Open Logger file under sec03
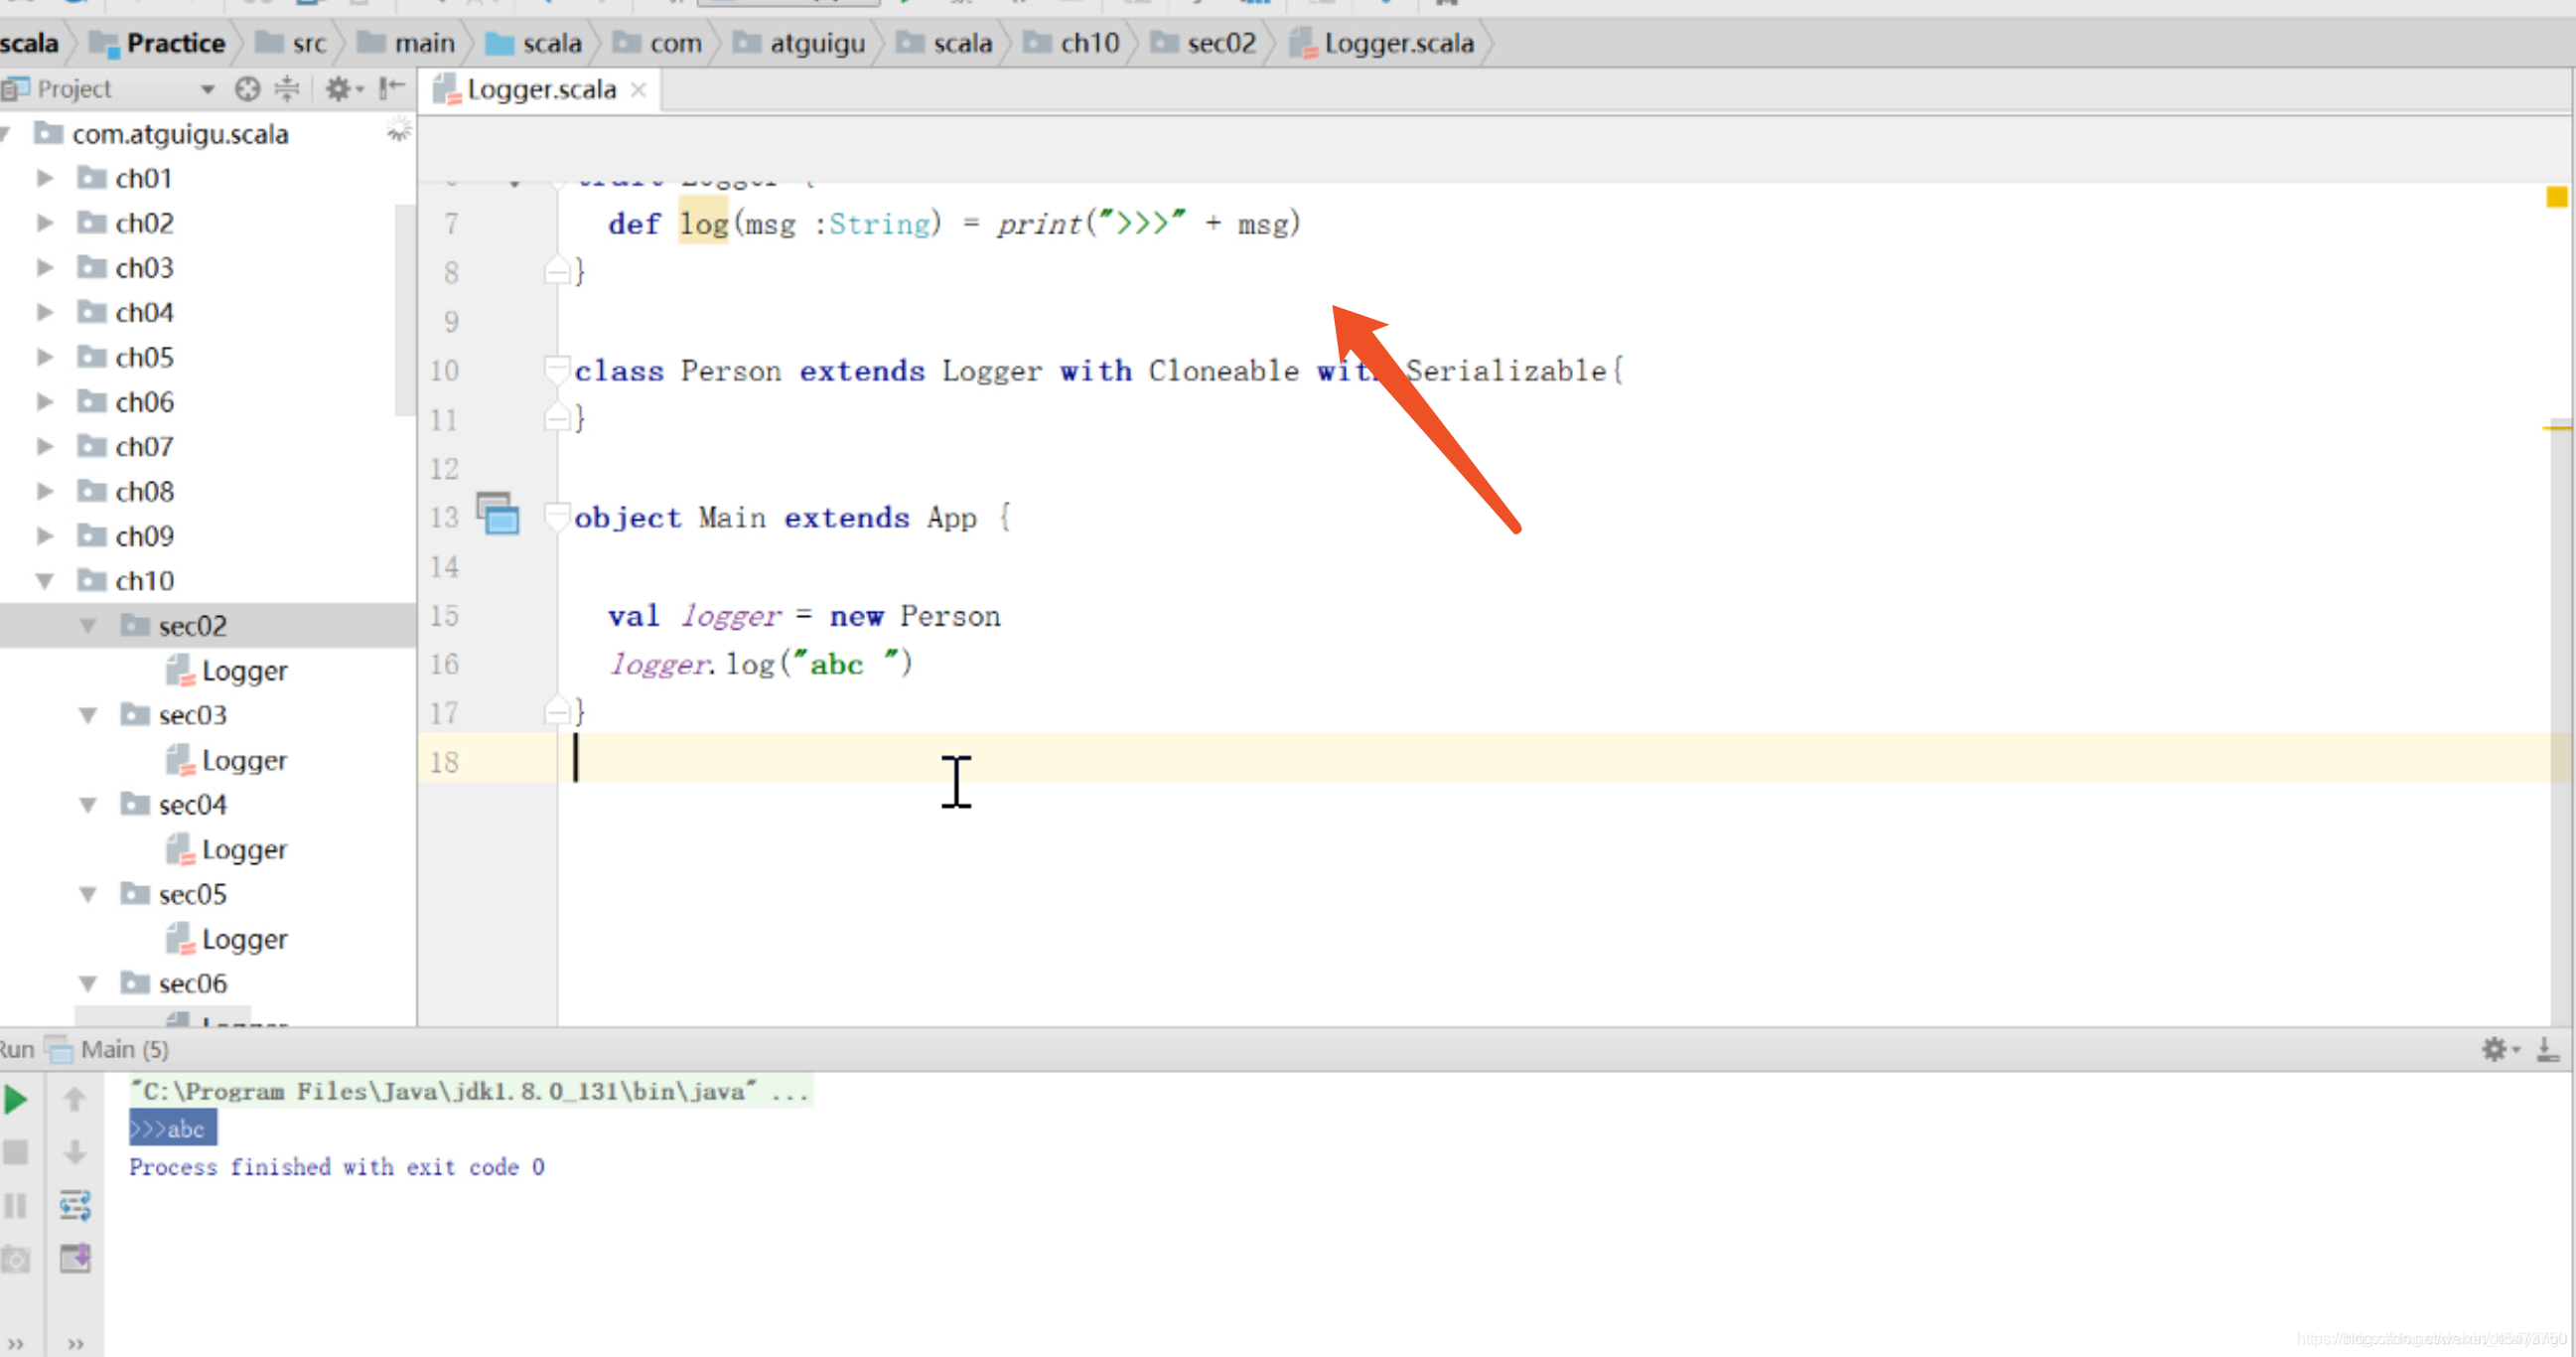Viewport: 2576px width, 1357px height. click(244, 760)
